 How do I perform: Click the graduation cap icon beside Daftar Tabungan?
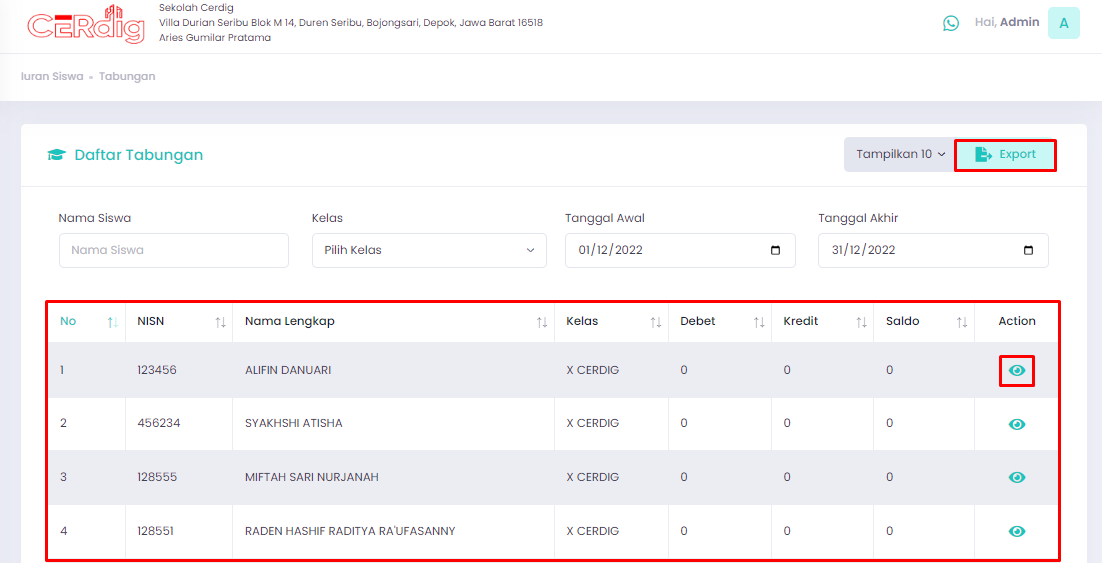(56, 155)
